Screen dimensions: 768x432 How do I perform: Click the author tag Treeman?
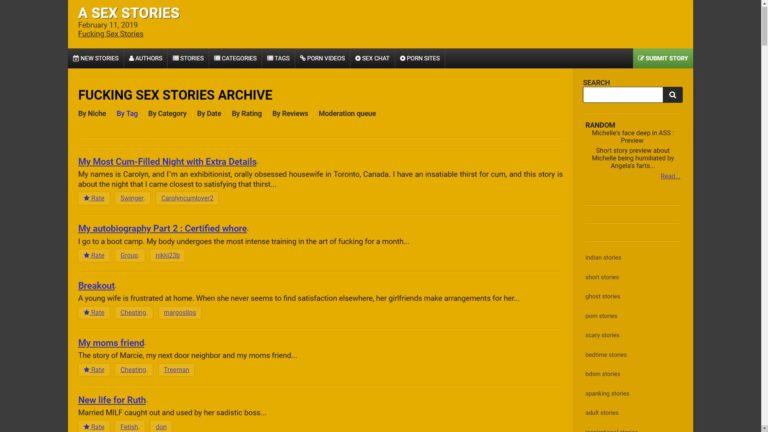tap(175, 369)
